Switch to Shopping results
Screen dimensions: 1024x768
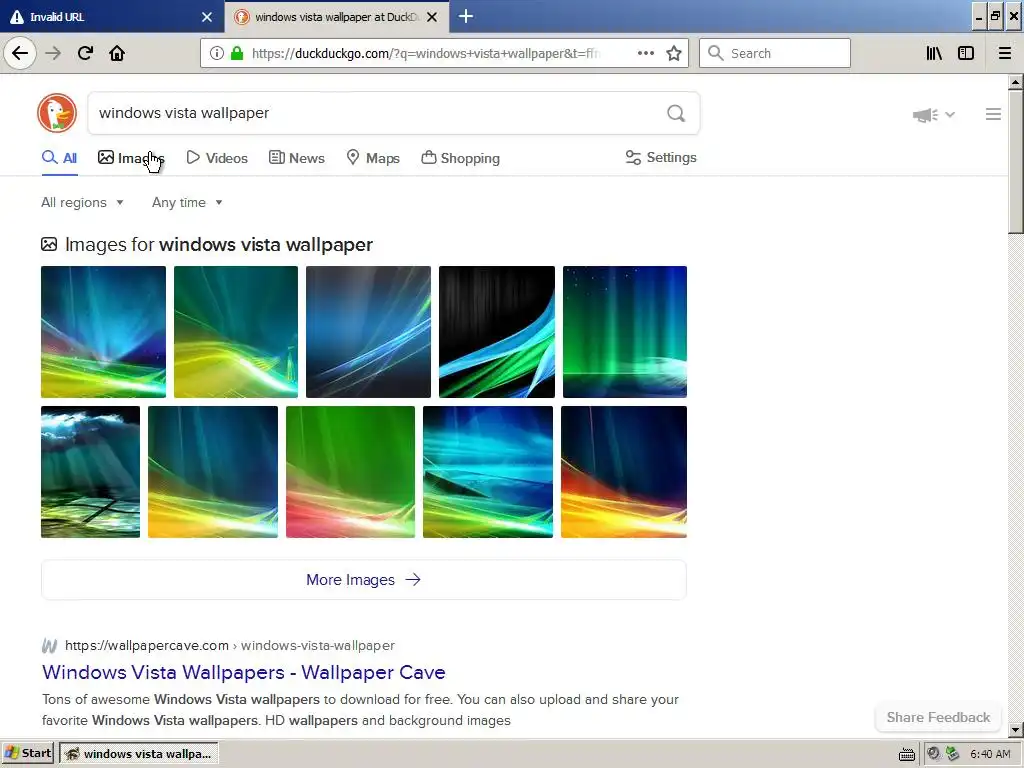[x=460, y=157]
